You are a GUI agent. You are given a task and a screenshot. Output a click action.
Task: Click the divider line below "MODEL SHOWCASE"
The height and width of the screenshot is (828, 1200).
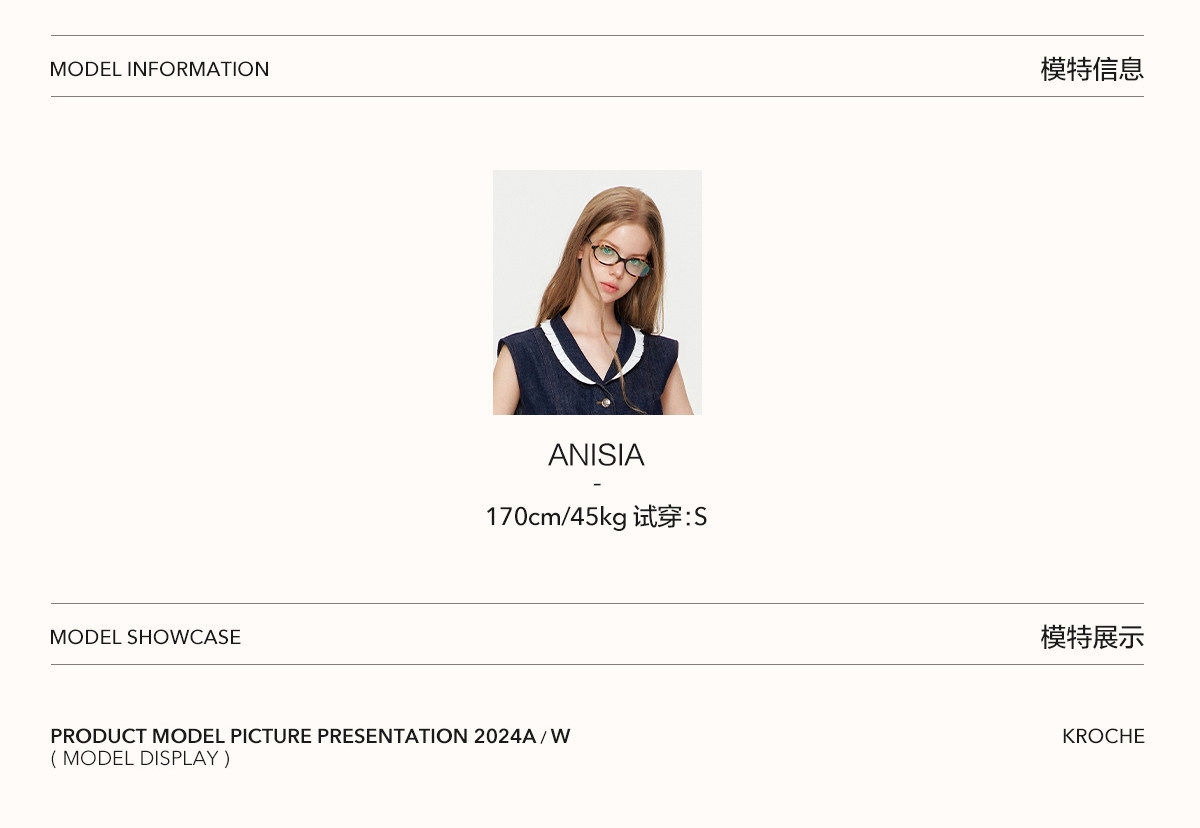pos(597,664)
